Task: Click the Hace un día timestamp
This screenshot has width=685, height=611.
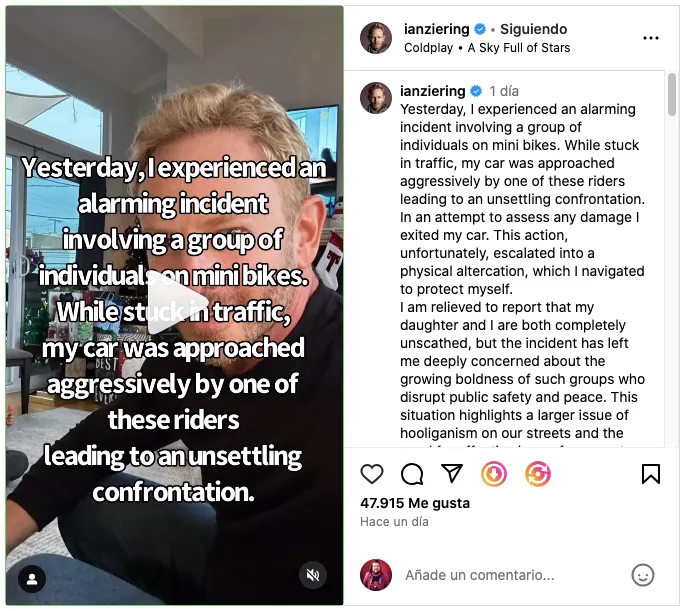Action: coord(394,522)
